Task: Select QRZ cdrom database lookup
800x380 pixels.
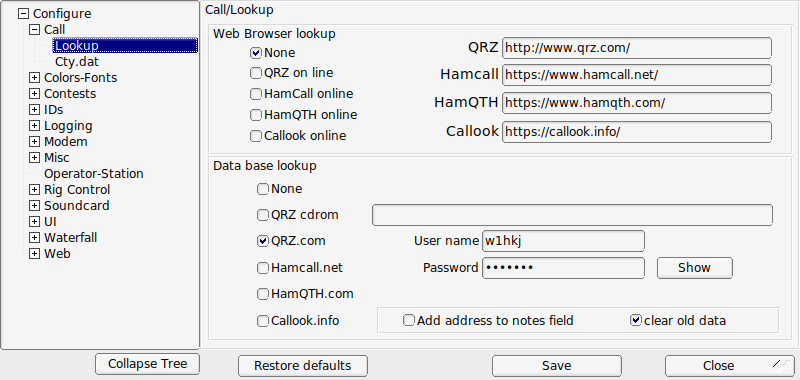Action: coord(263,215)
